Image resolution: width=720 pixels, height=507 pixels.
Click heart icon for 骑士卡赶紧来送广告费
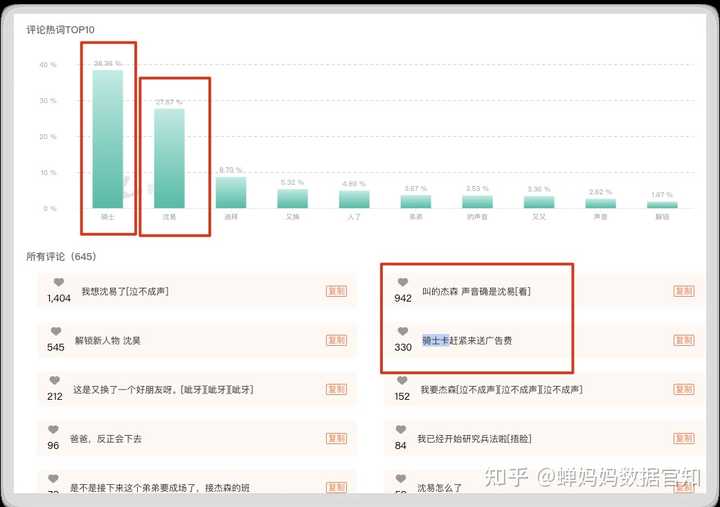click(403, 331)
